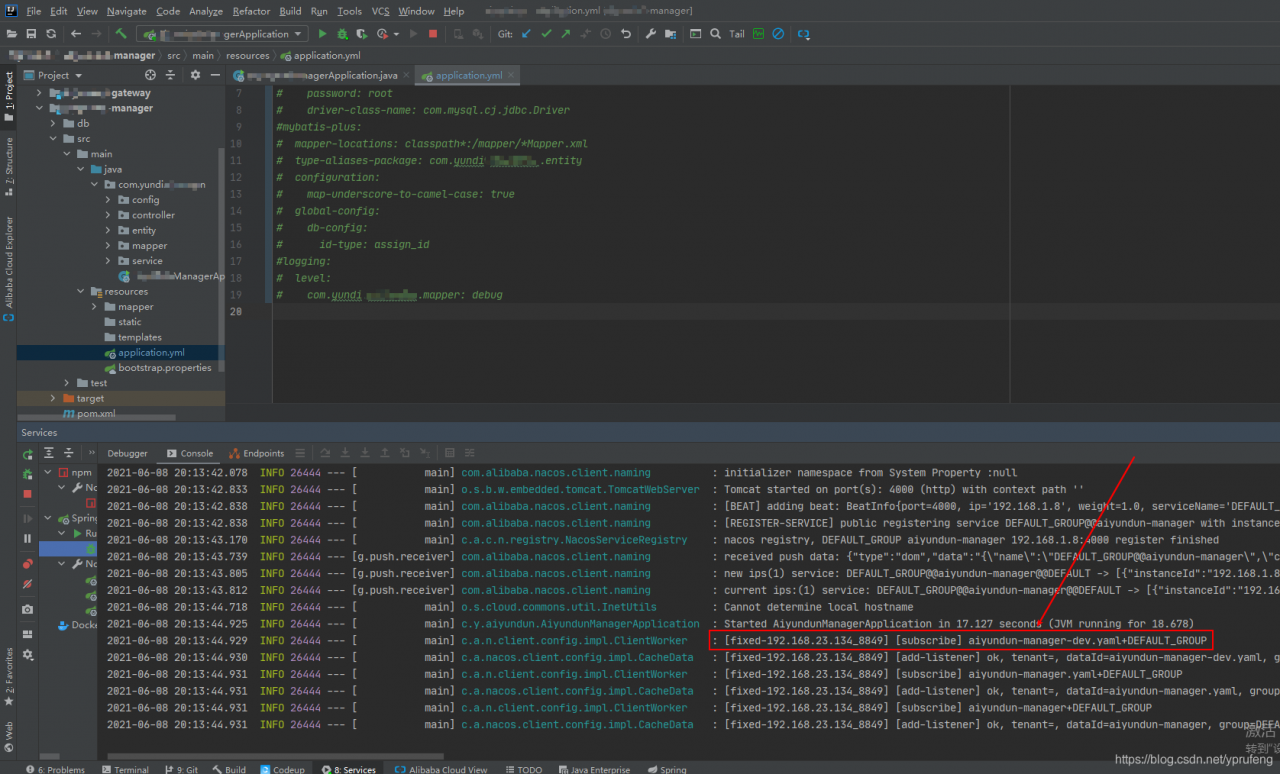Select pom.xml in project tree
Viewport: 1280px width, 774px height.
88,413
